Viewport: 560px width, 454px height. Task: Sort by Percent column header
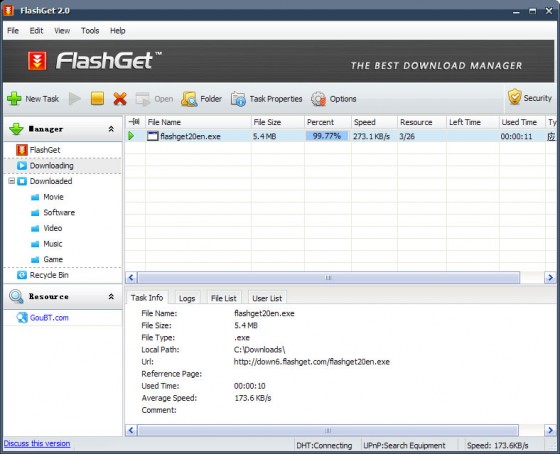tap(328, 122)
